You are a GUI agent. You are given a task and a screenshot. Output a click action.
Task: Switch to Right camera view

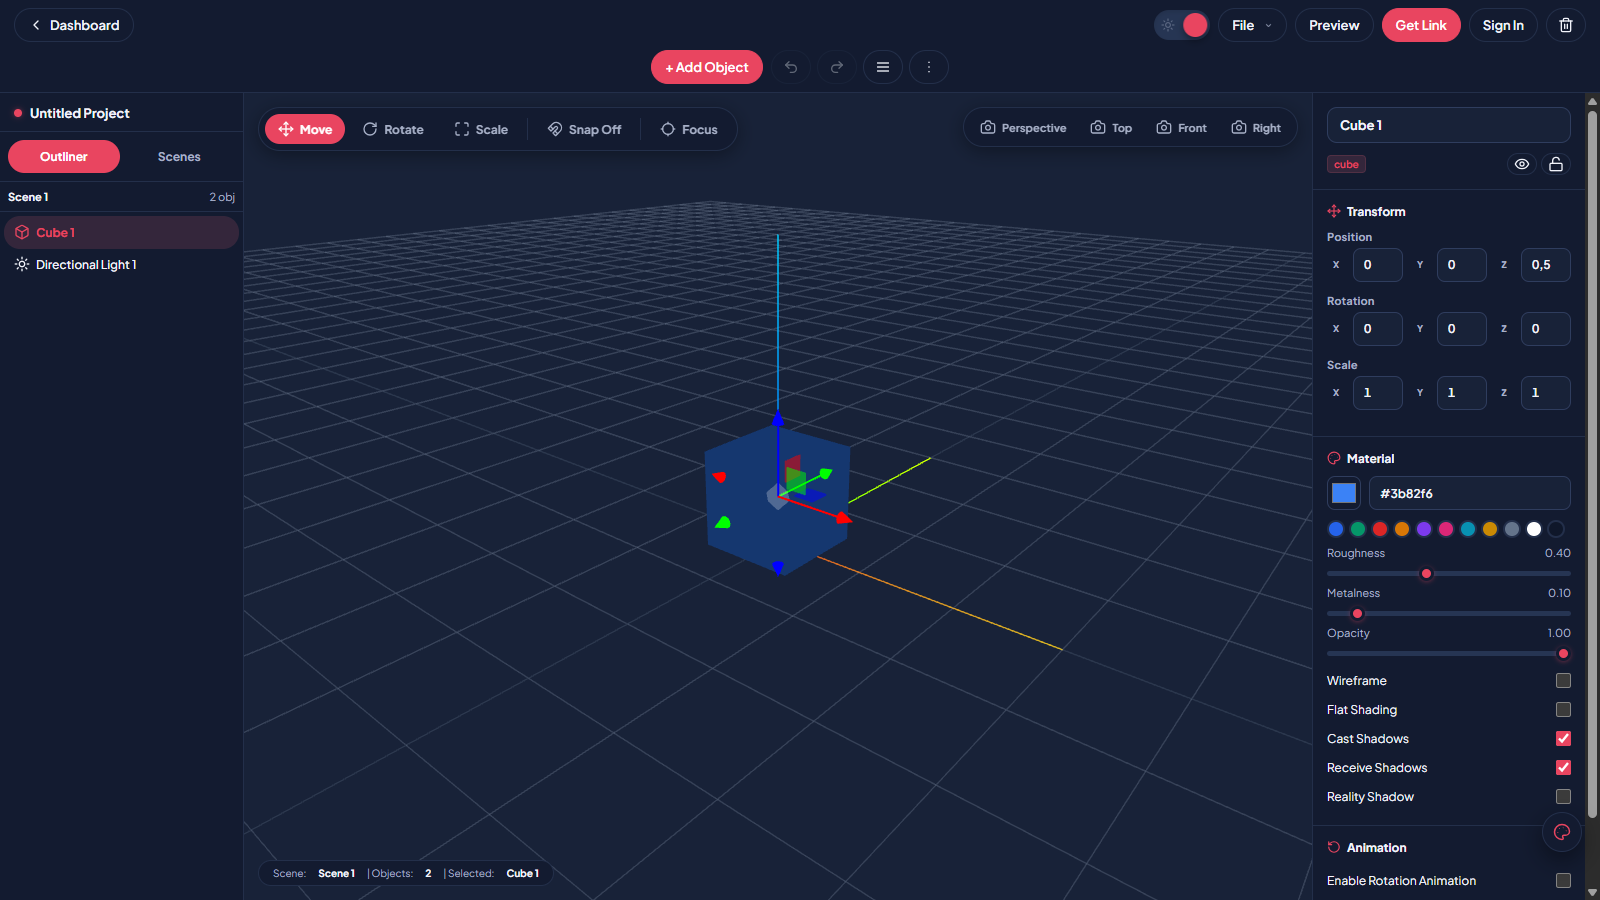[x=1256, y=128]
